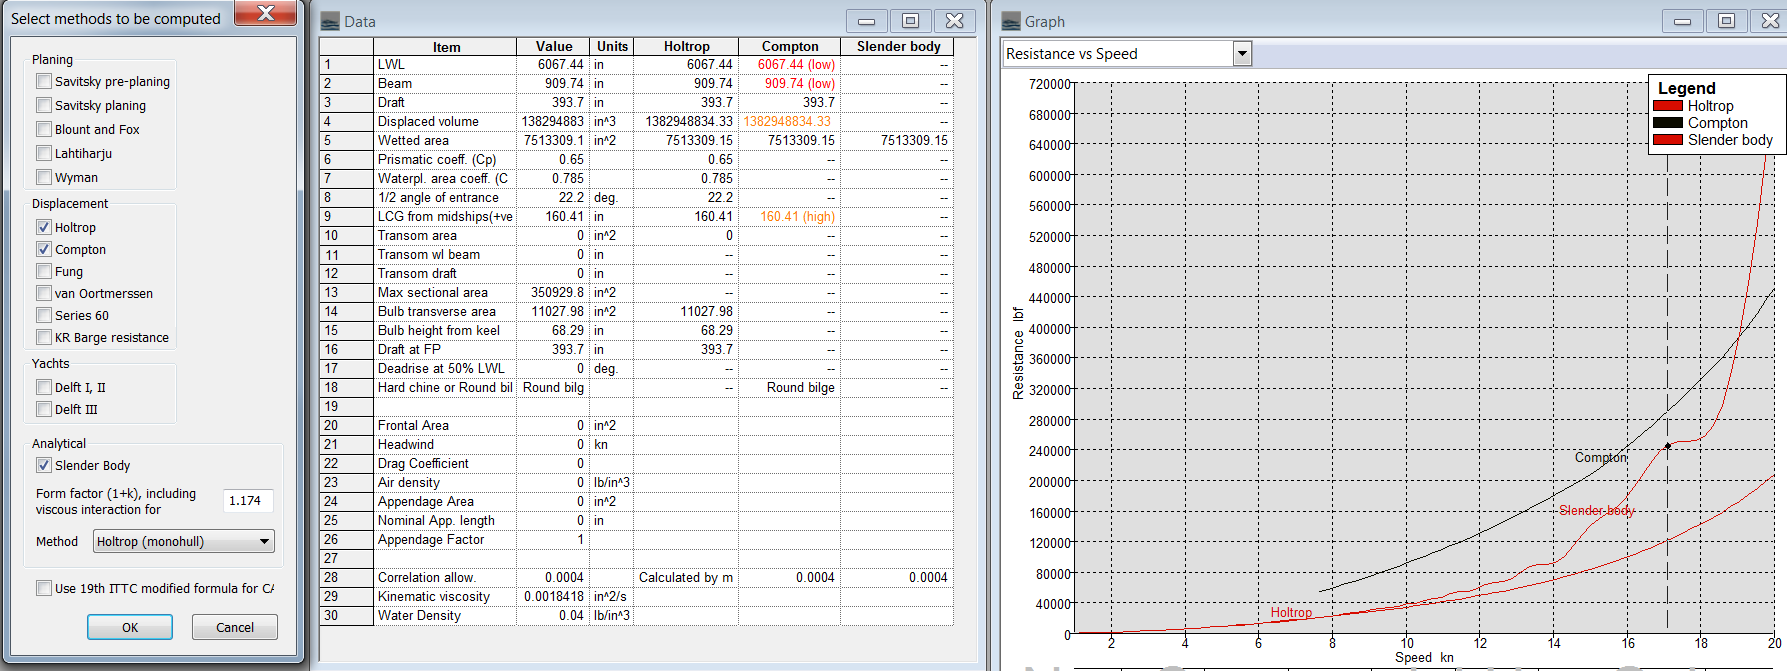Image resolution: width=1787 pixels, height=671 pixels.
Task: Close the Data window
Action: 955,21
